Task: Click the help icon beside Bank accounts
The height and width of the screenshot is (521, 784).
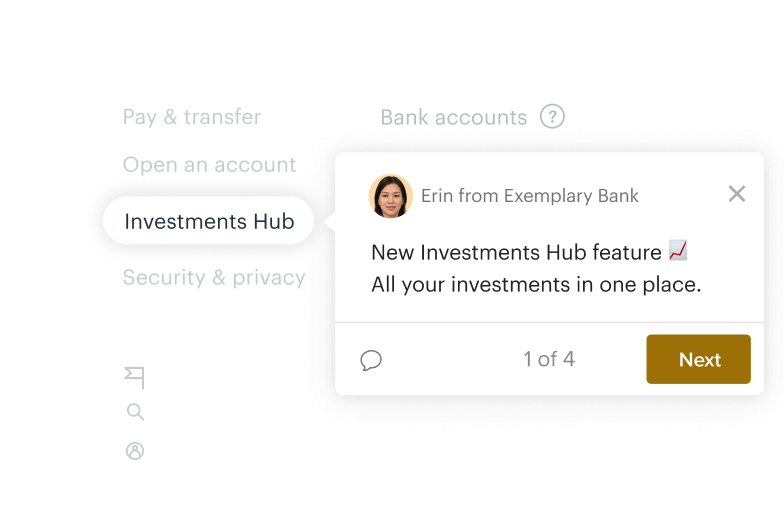Action: (x=552, y=117)
